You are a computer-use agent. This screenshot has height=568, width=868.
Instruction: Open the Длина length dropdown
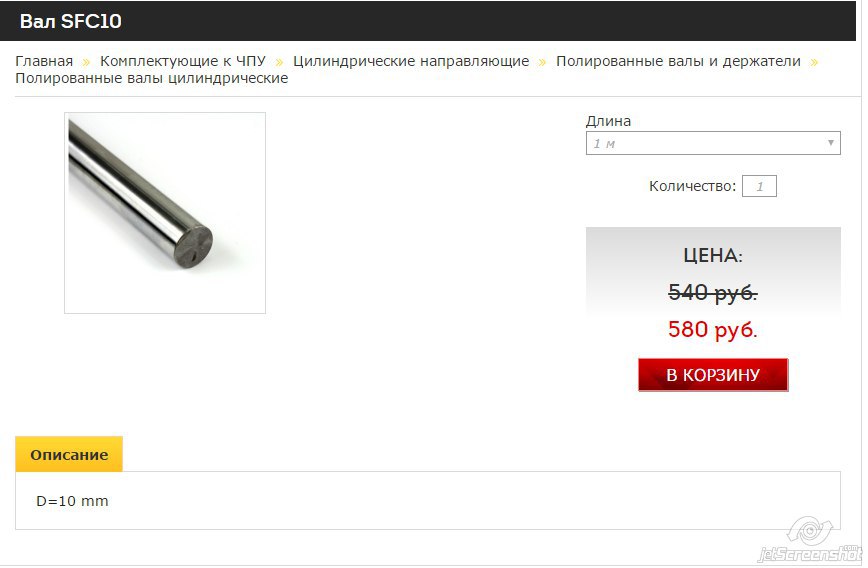pos(713,143)
